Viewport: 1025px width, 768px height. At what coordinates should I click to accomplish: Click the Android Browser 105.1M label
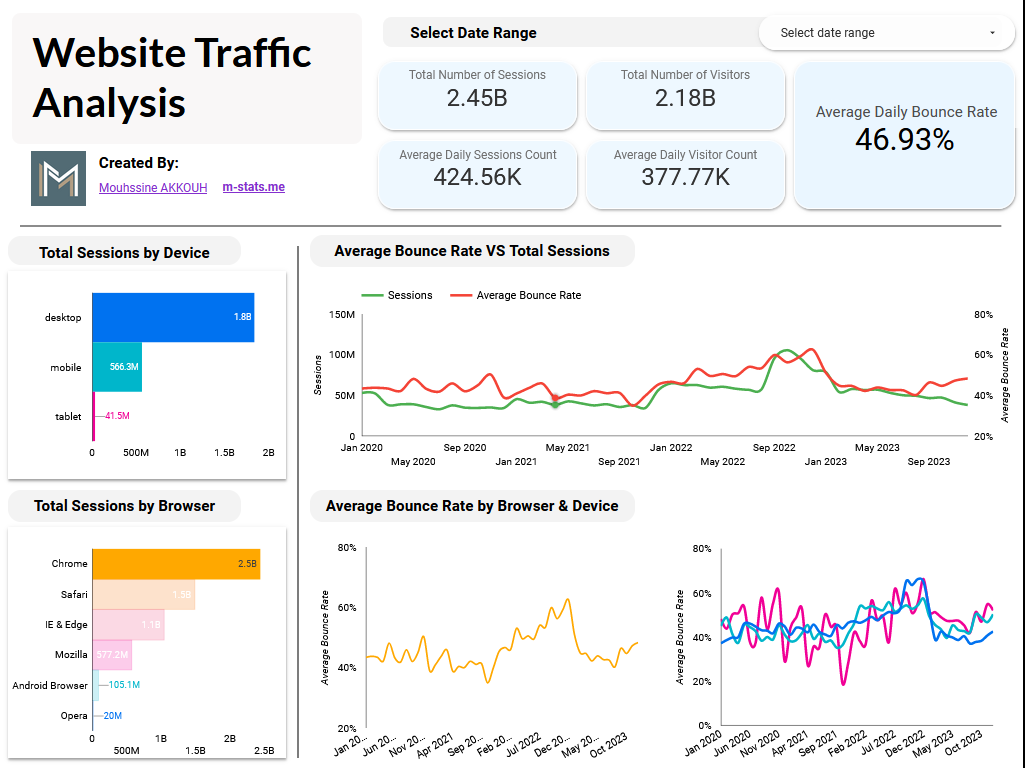124,685
